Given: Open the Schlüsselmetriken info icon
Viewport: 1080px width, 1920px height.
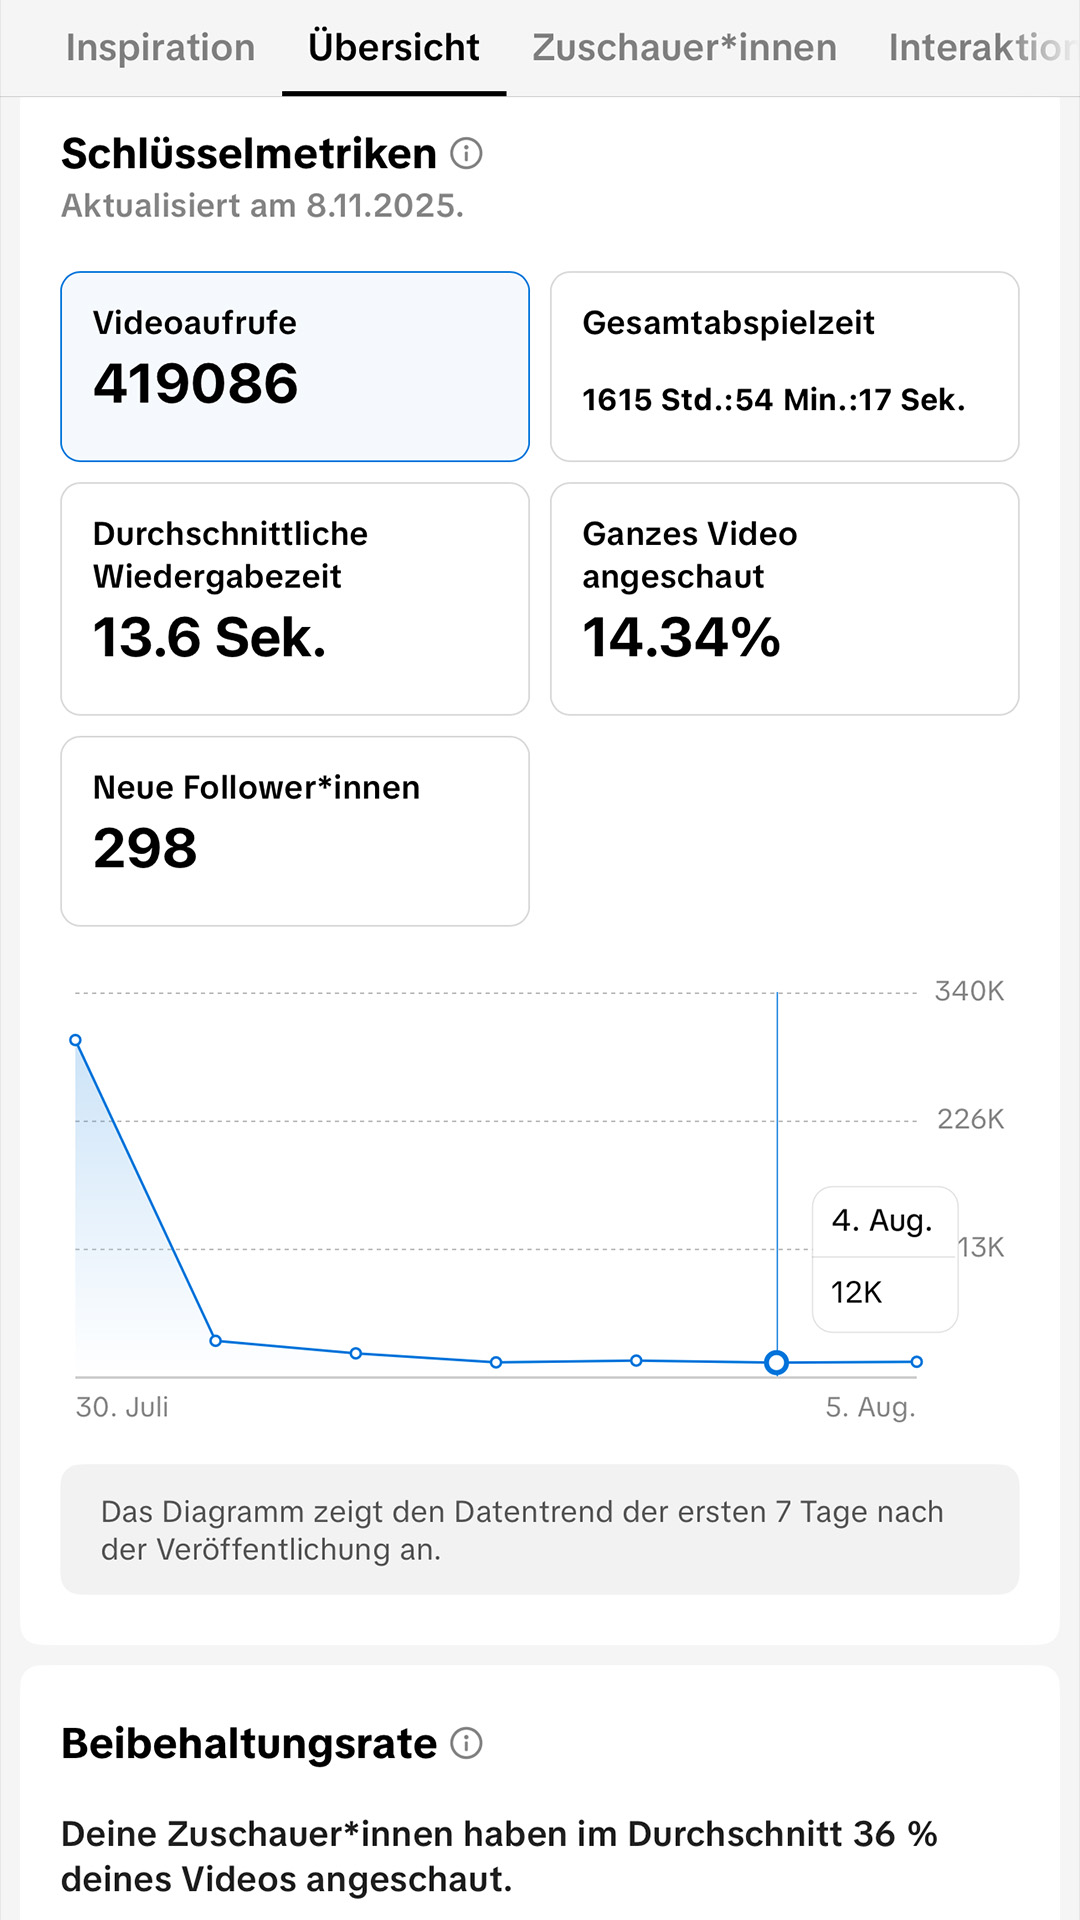Looking at the screenshot, I should pyautogui.click(x=466, y=153).
